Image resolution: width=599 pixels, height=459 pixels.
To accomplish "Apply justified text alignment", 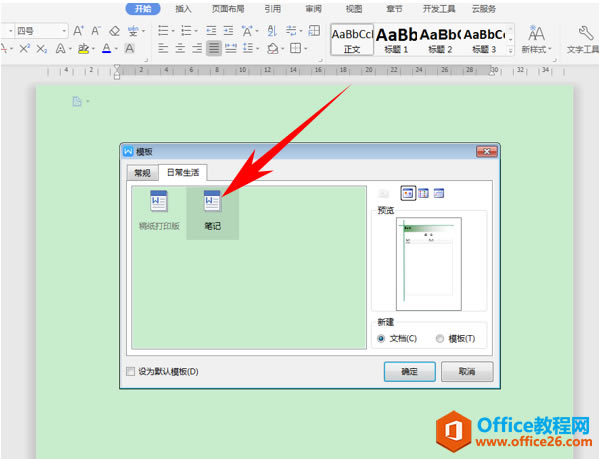I will click(x=214, y=48).
